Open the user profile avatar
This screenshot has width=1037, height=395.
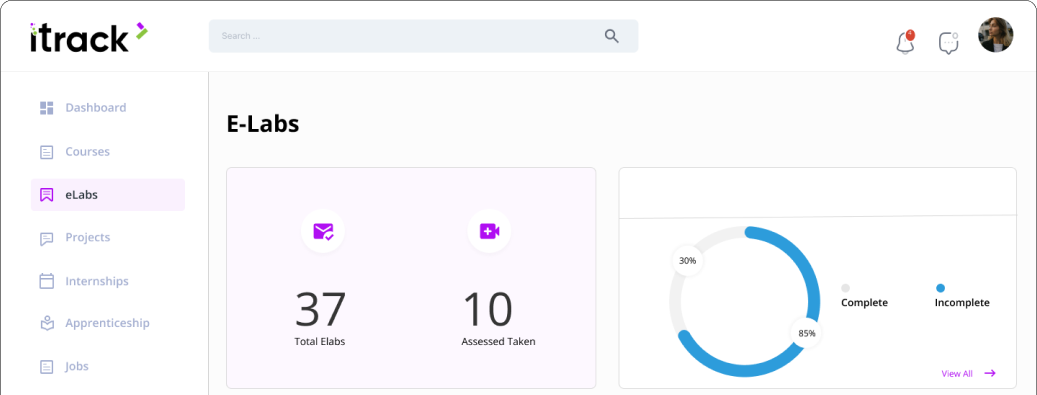(995, 35)
